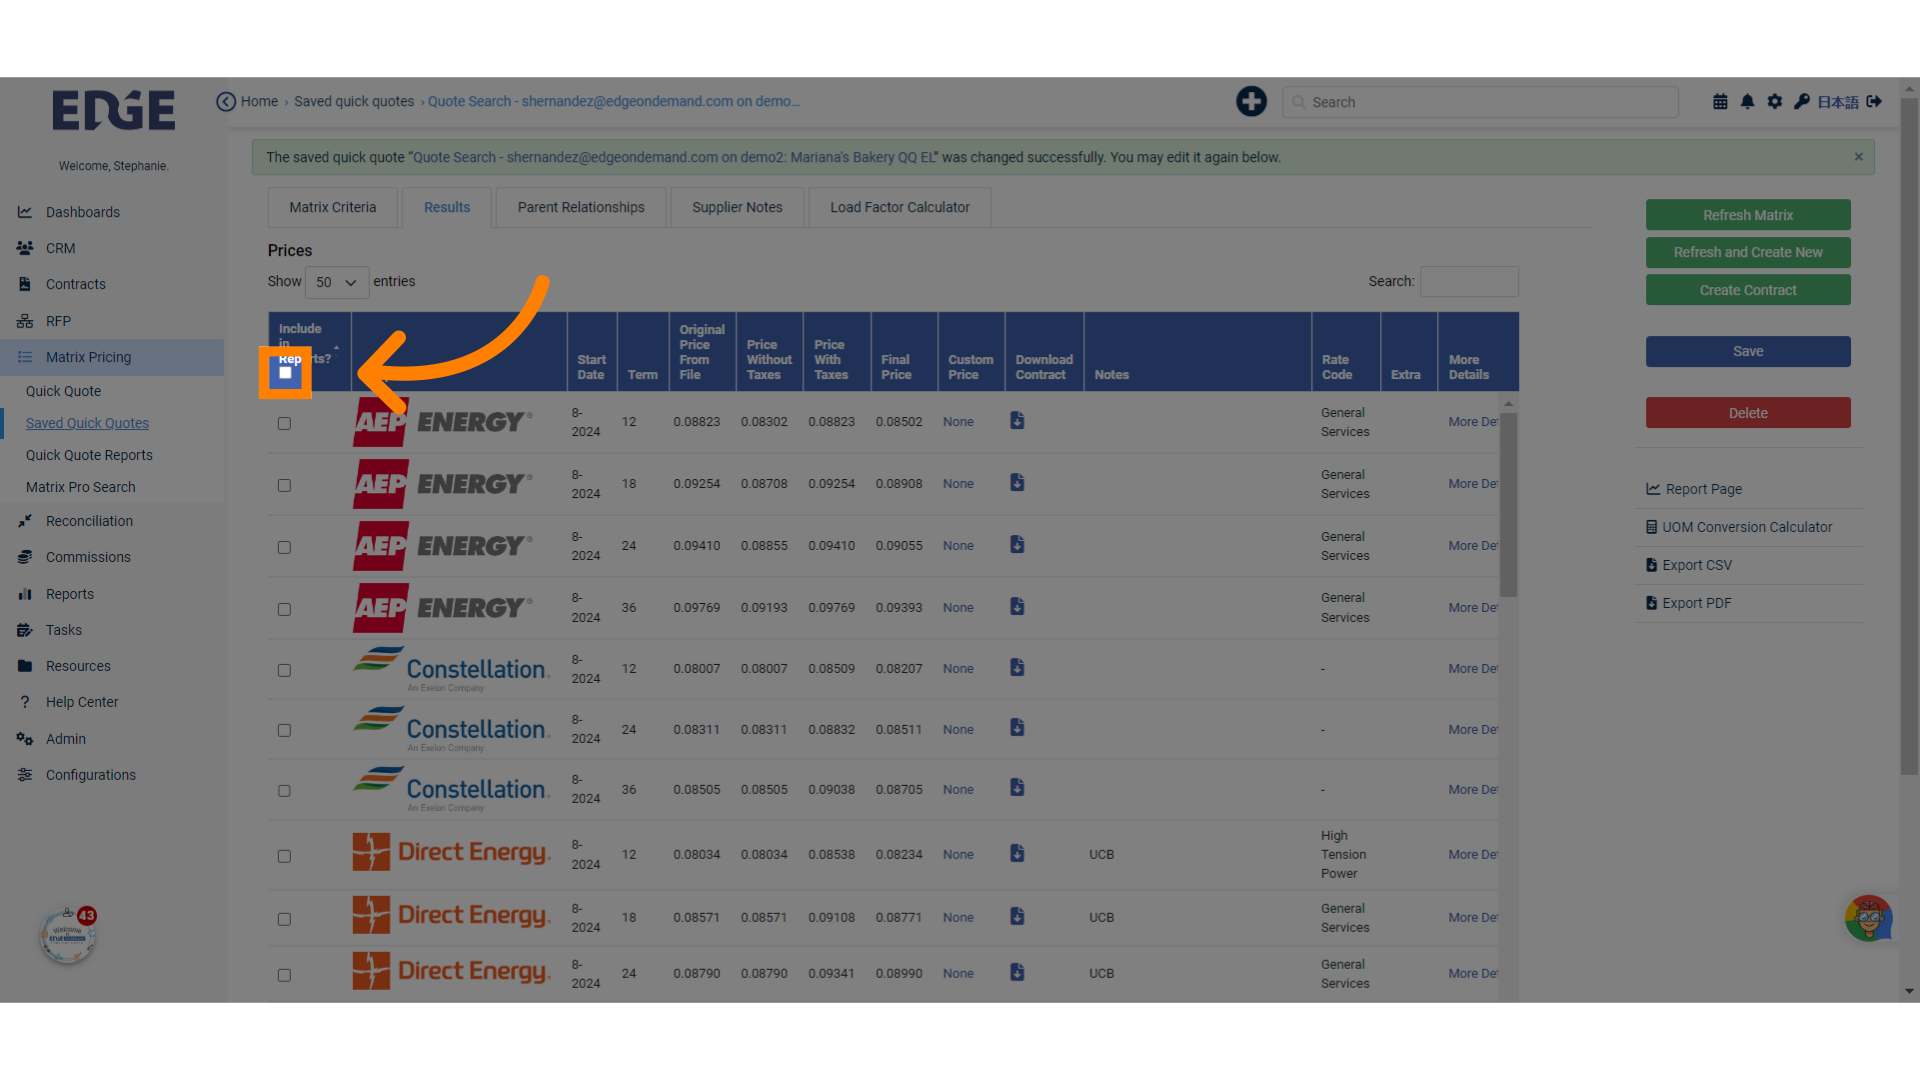Download contract for Direct Energy 24-term row
Screen dimensions: 1920x1080
1017,973
